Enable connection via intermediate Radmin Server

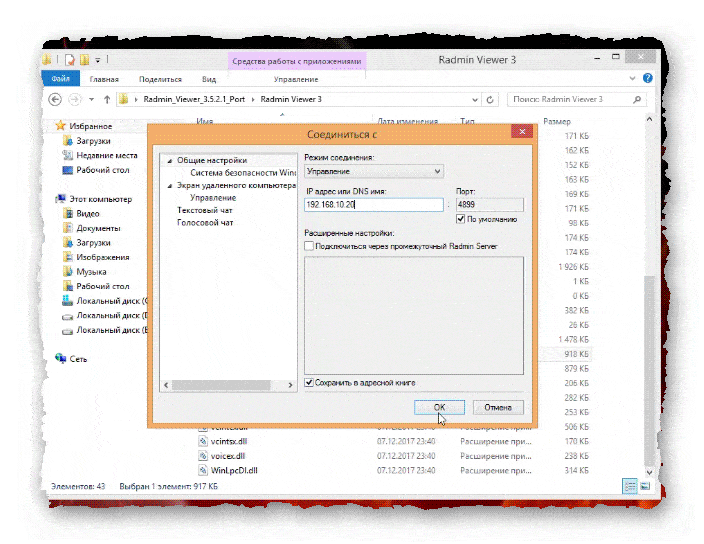[309, 246]
